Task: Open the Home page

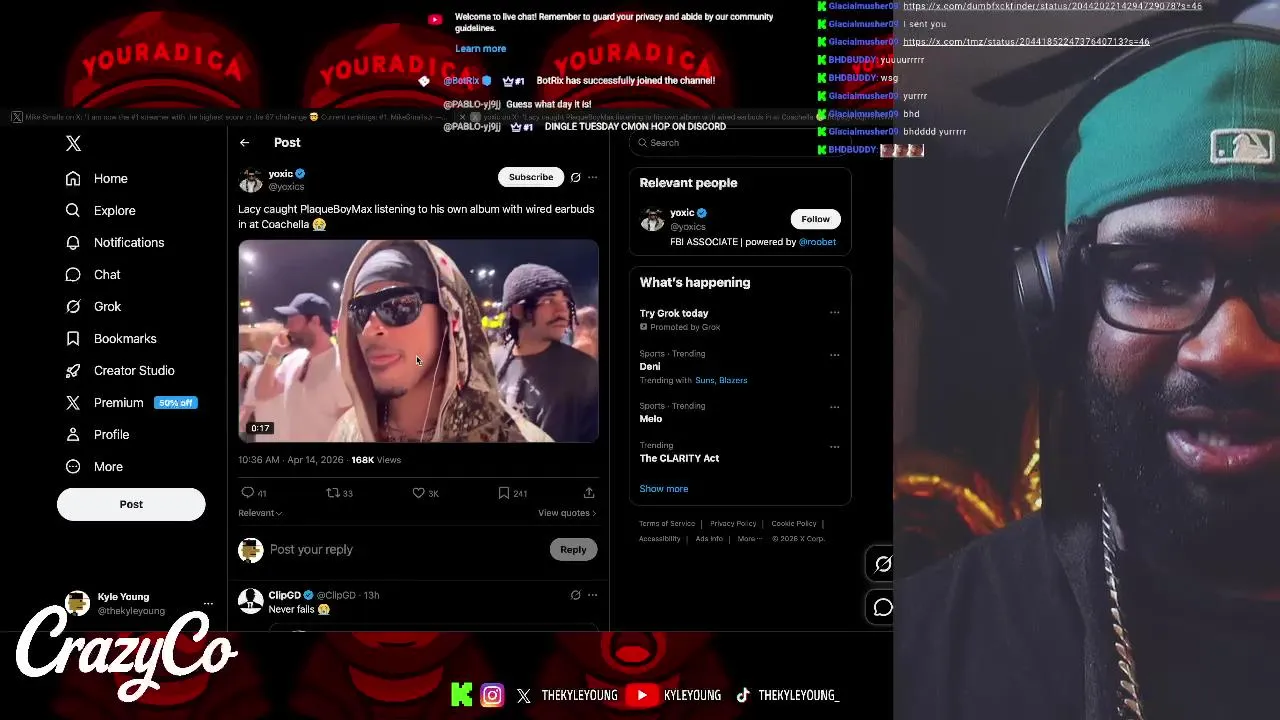Action: pyautogui.click(x=97, y=178)
